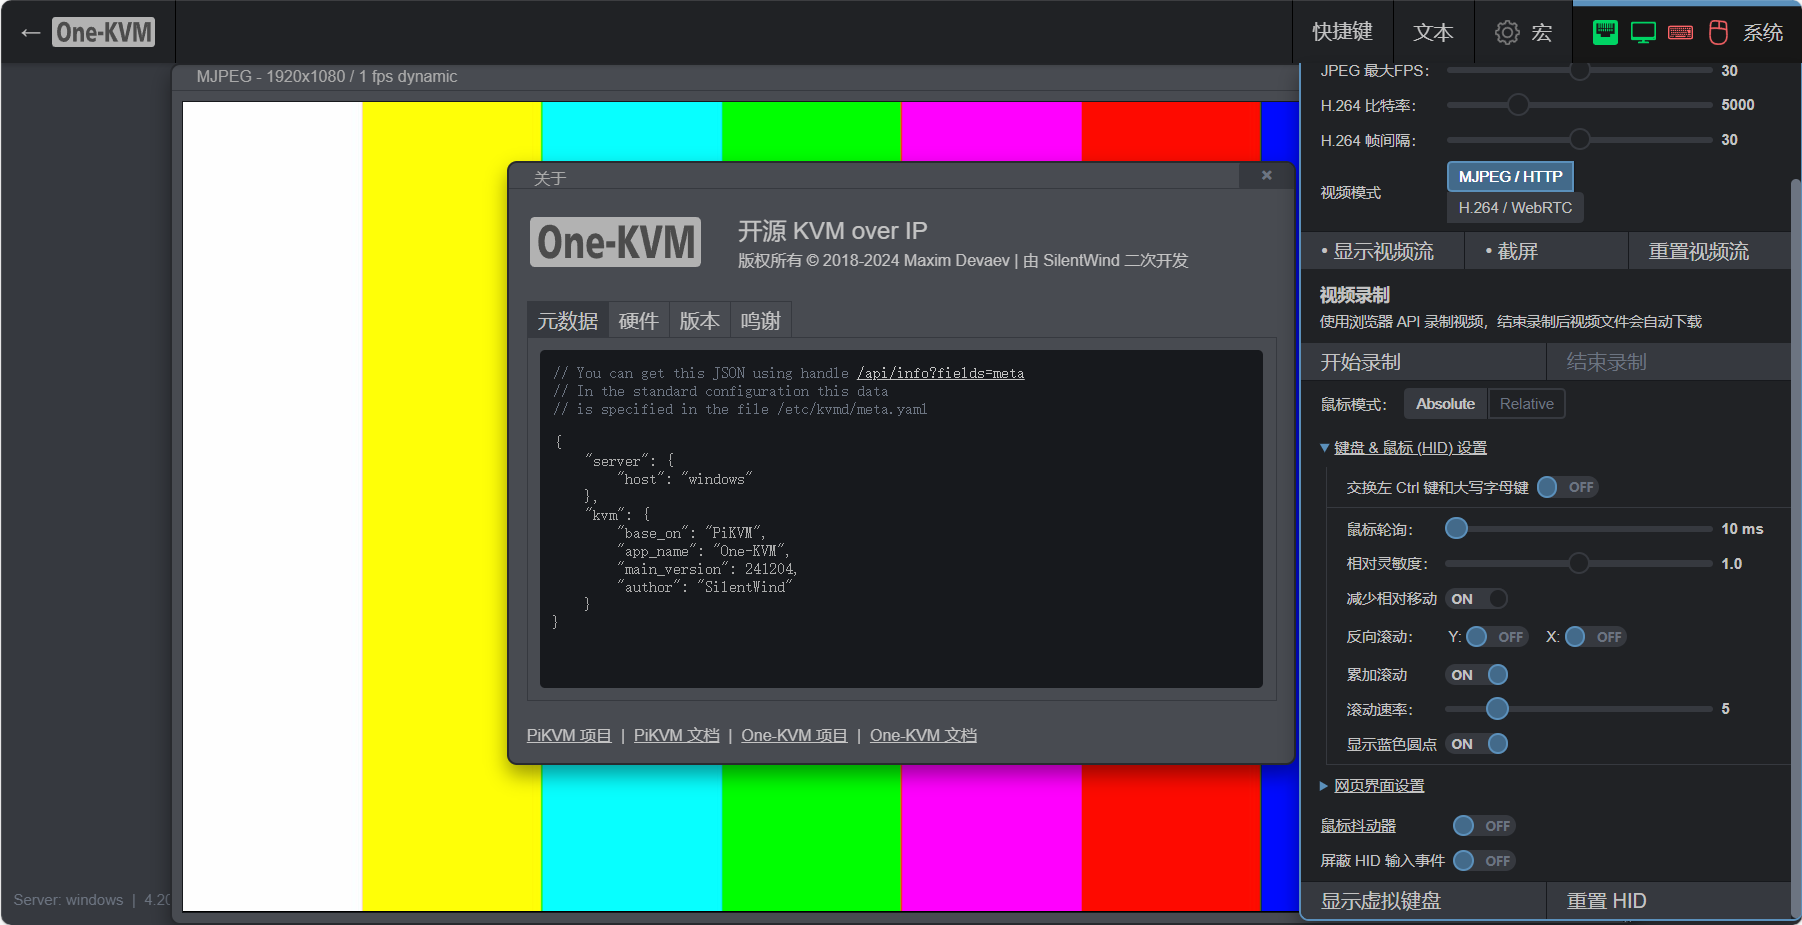
Task: Switch to the 硬件 tab
Action: coord(638,321)
